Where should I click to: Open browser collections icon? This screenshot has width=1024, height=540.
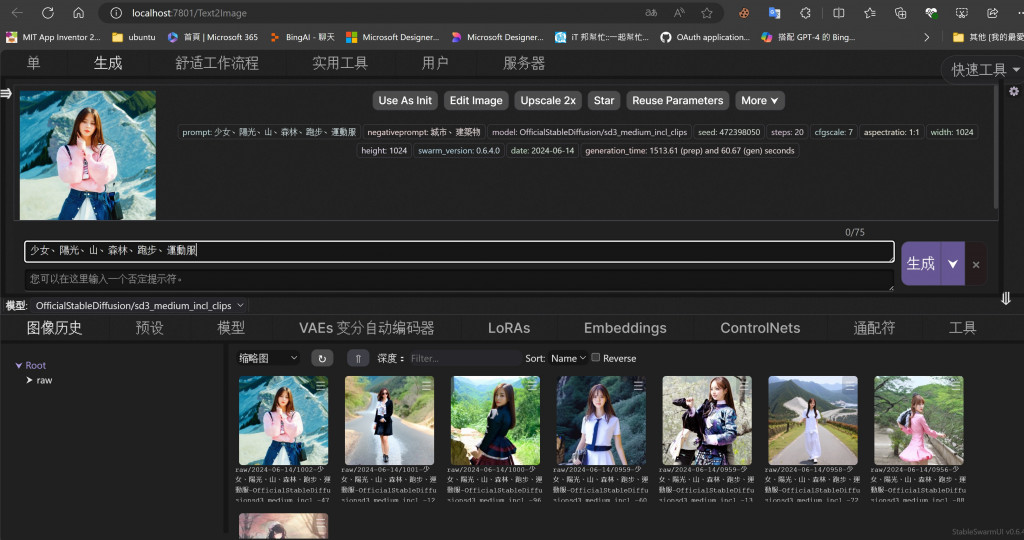(901, 13)
